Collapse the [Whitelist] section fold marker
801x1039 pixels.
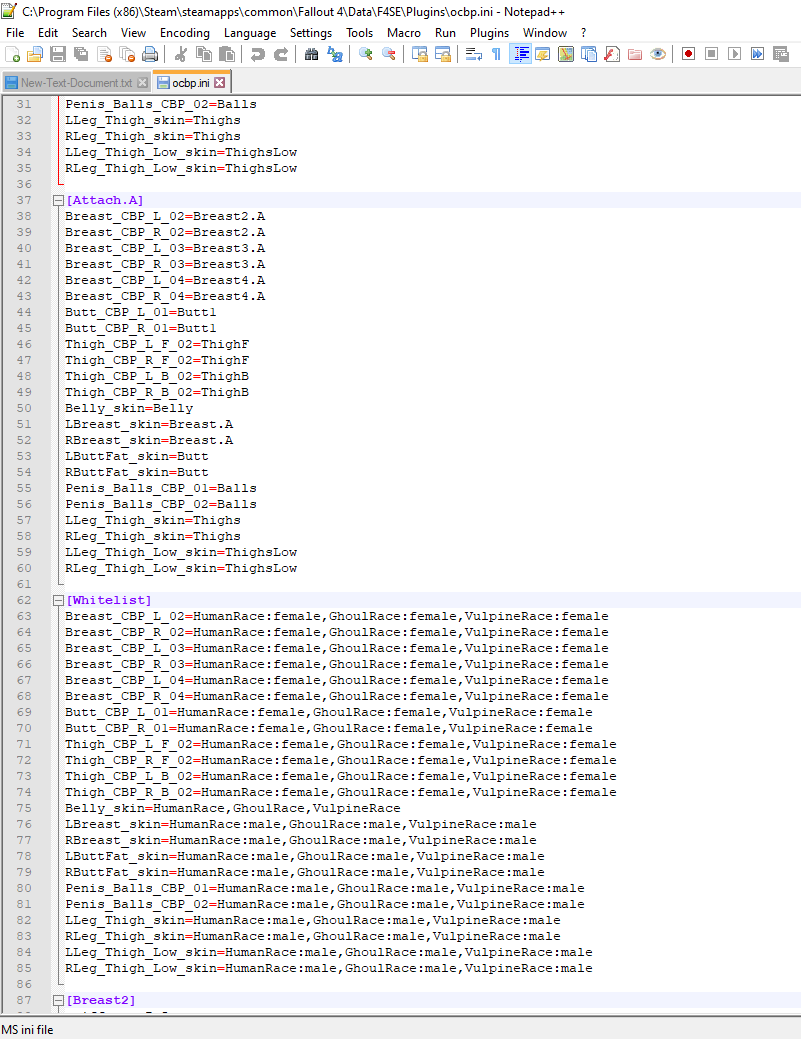tap(58, 600)
